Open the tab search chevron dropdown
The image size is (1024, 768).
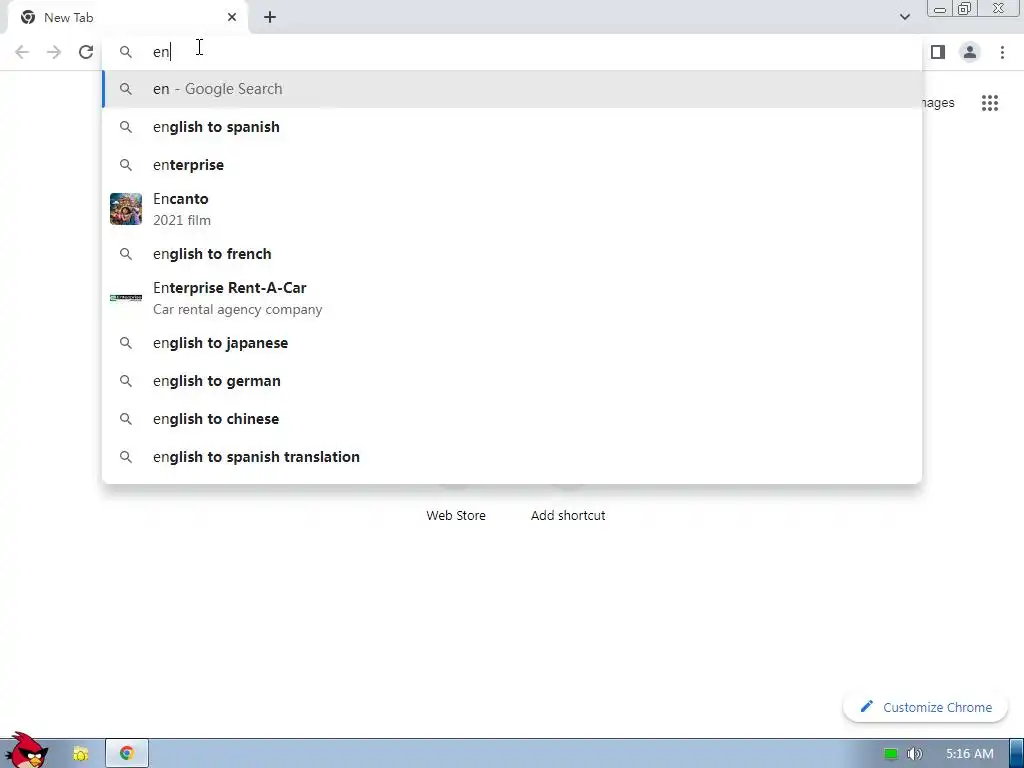[904, 17]
